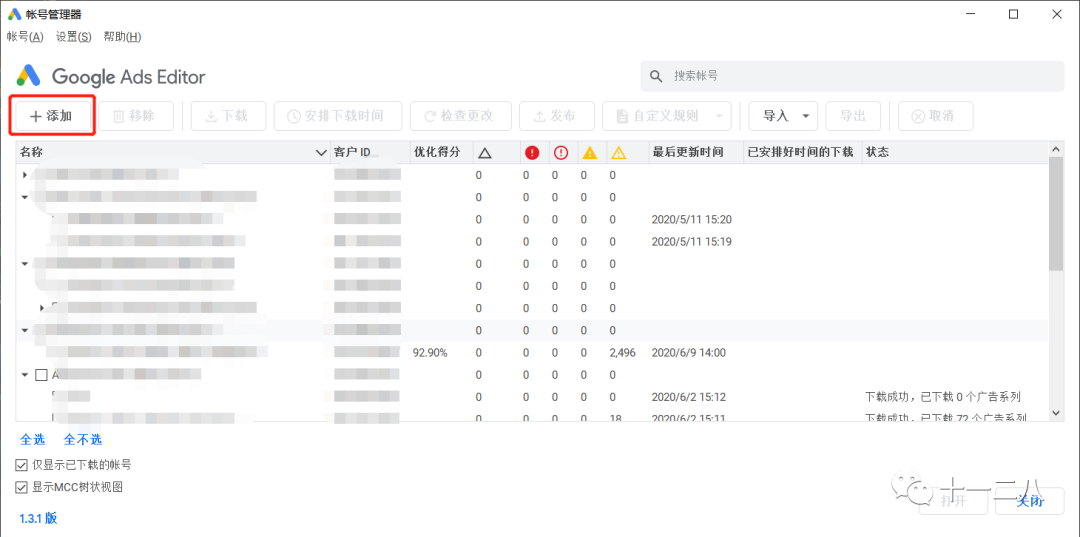Toggle 仅显示已下载的帐号 checkbox
Screen dimensions: 1080x537
pyautogui.click(x=21, y=465)
